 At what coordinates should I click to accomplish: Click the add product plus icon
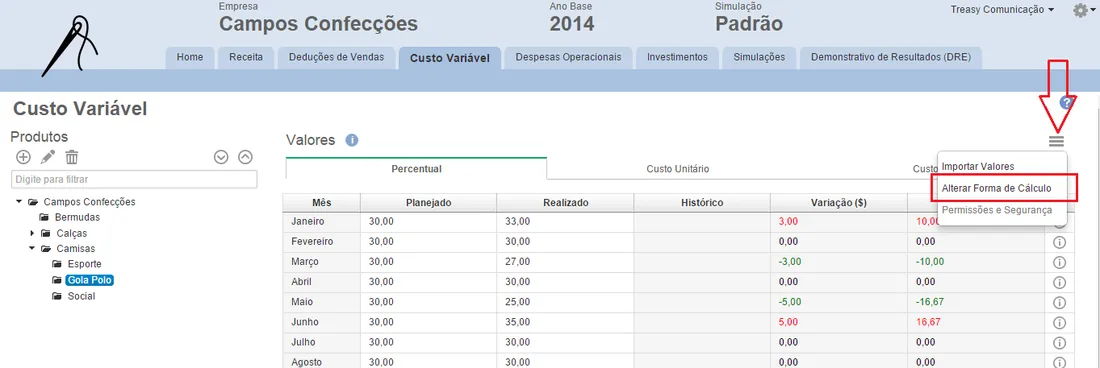[x=23, y=157]
